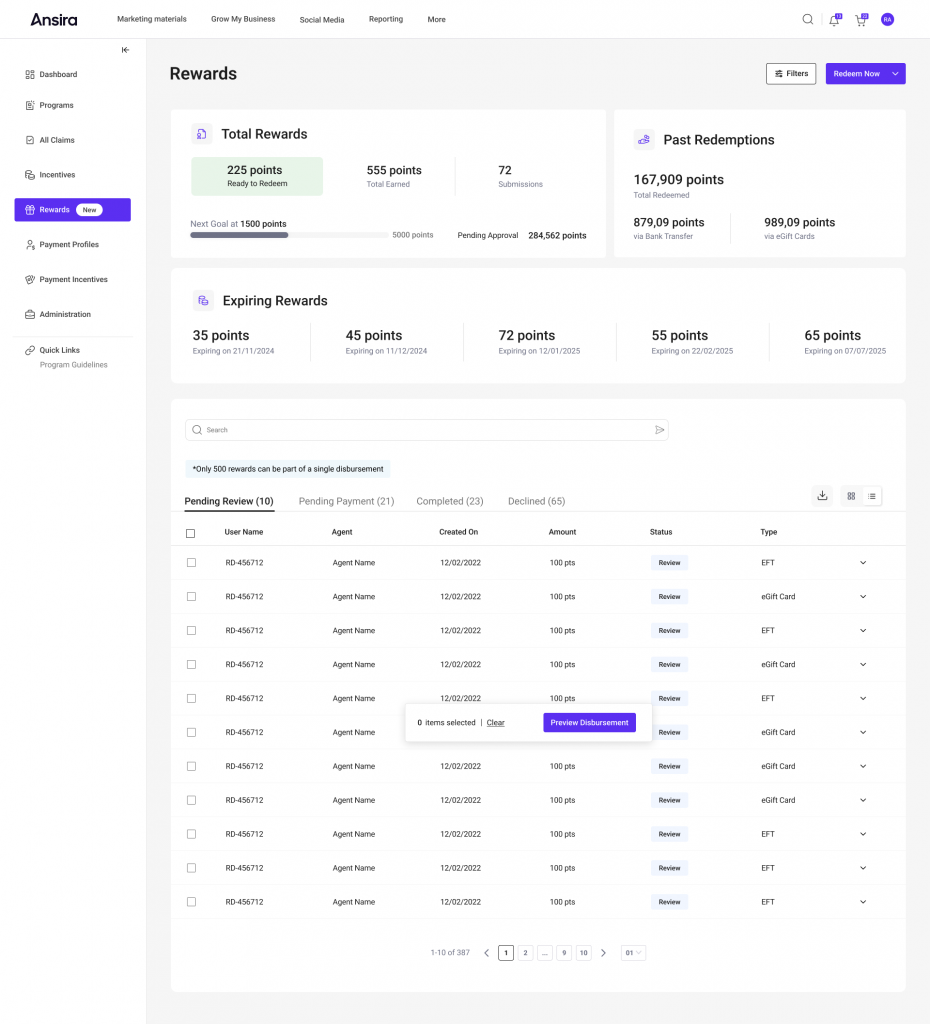
Task: Switch to Pending Payment (21) tab
Action: 346,501
